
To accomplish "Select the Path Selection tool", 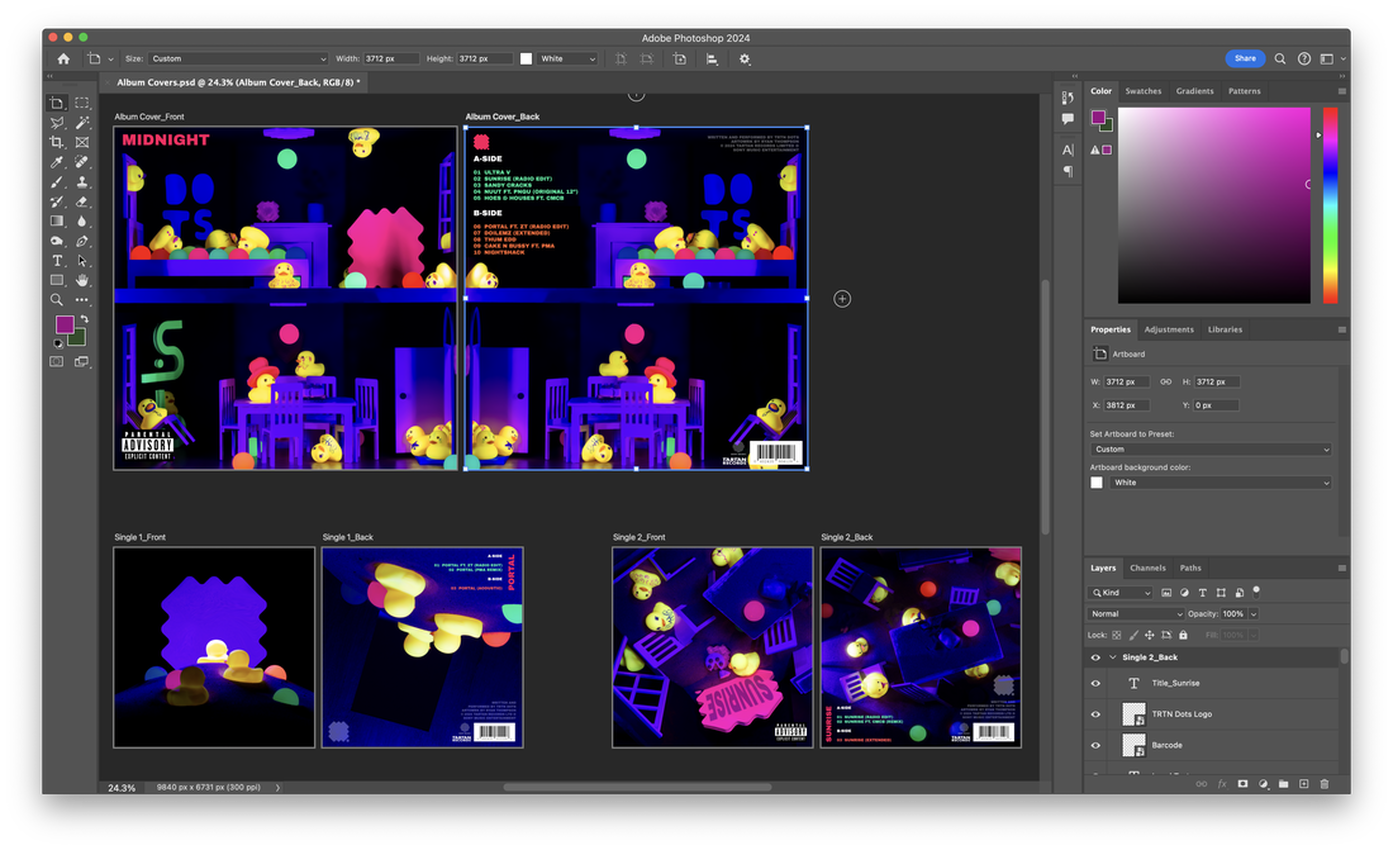I will coord(82,260).
